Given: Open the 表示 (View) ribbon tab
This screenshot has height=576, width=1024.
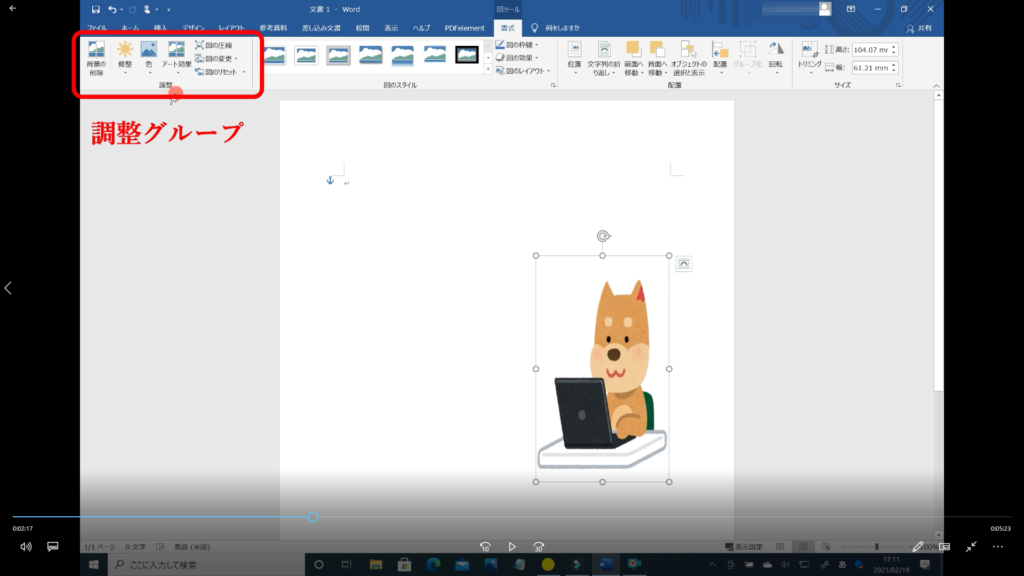Looking at the screenshot, I should click(x=391, y=27).
